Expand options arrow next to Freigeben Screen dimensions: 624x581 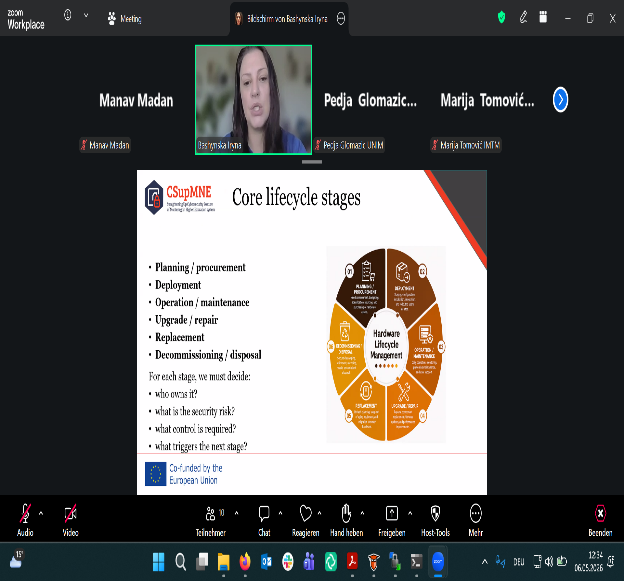[x=410, y=513]
